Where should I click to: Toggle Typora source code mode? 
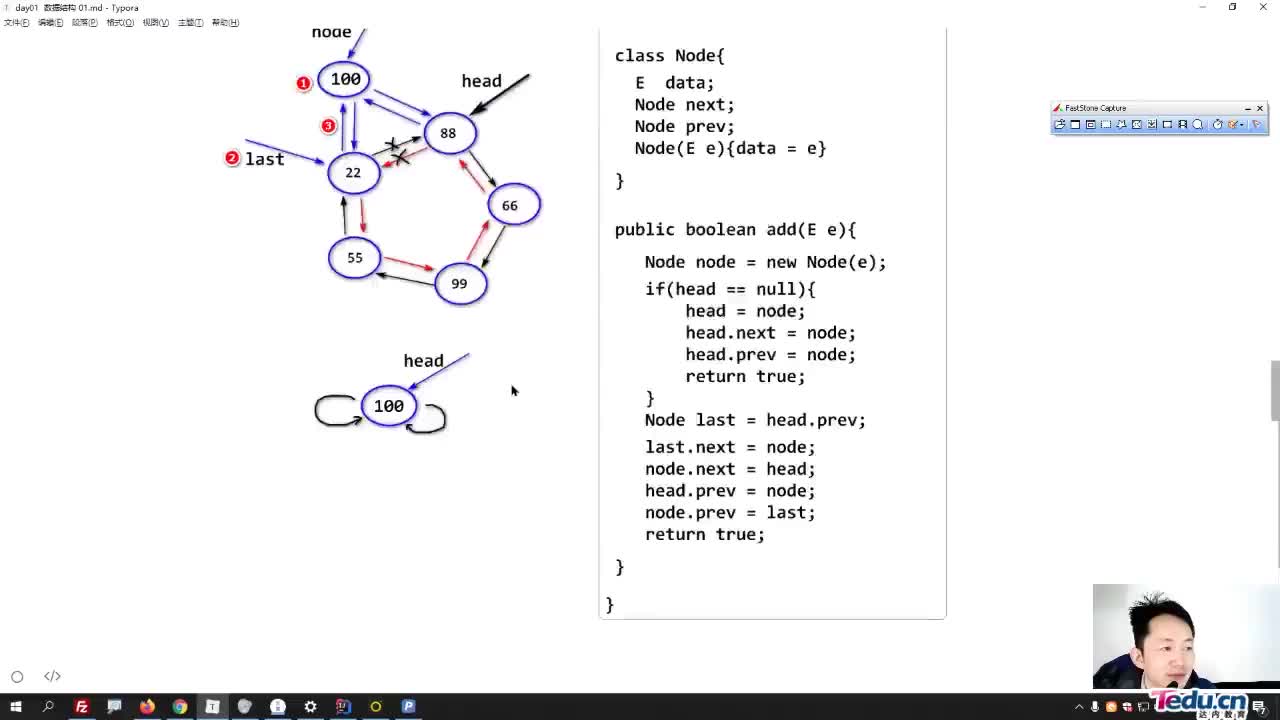point(52,676)
